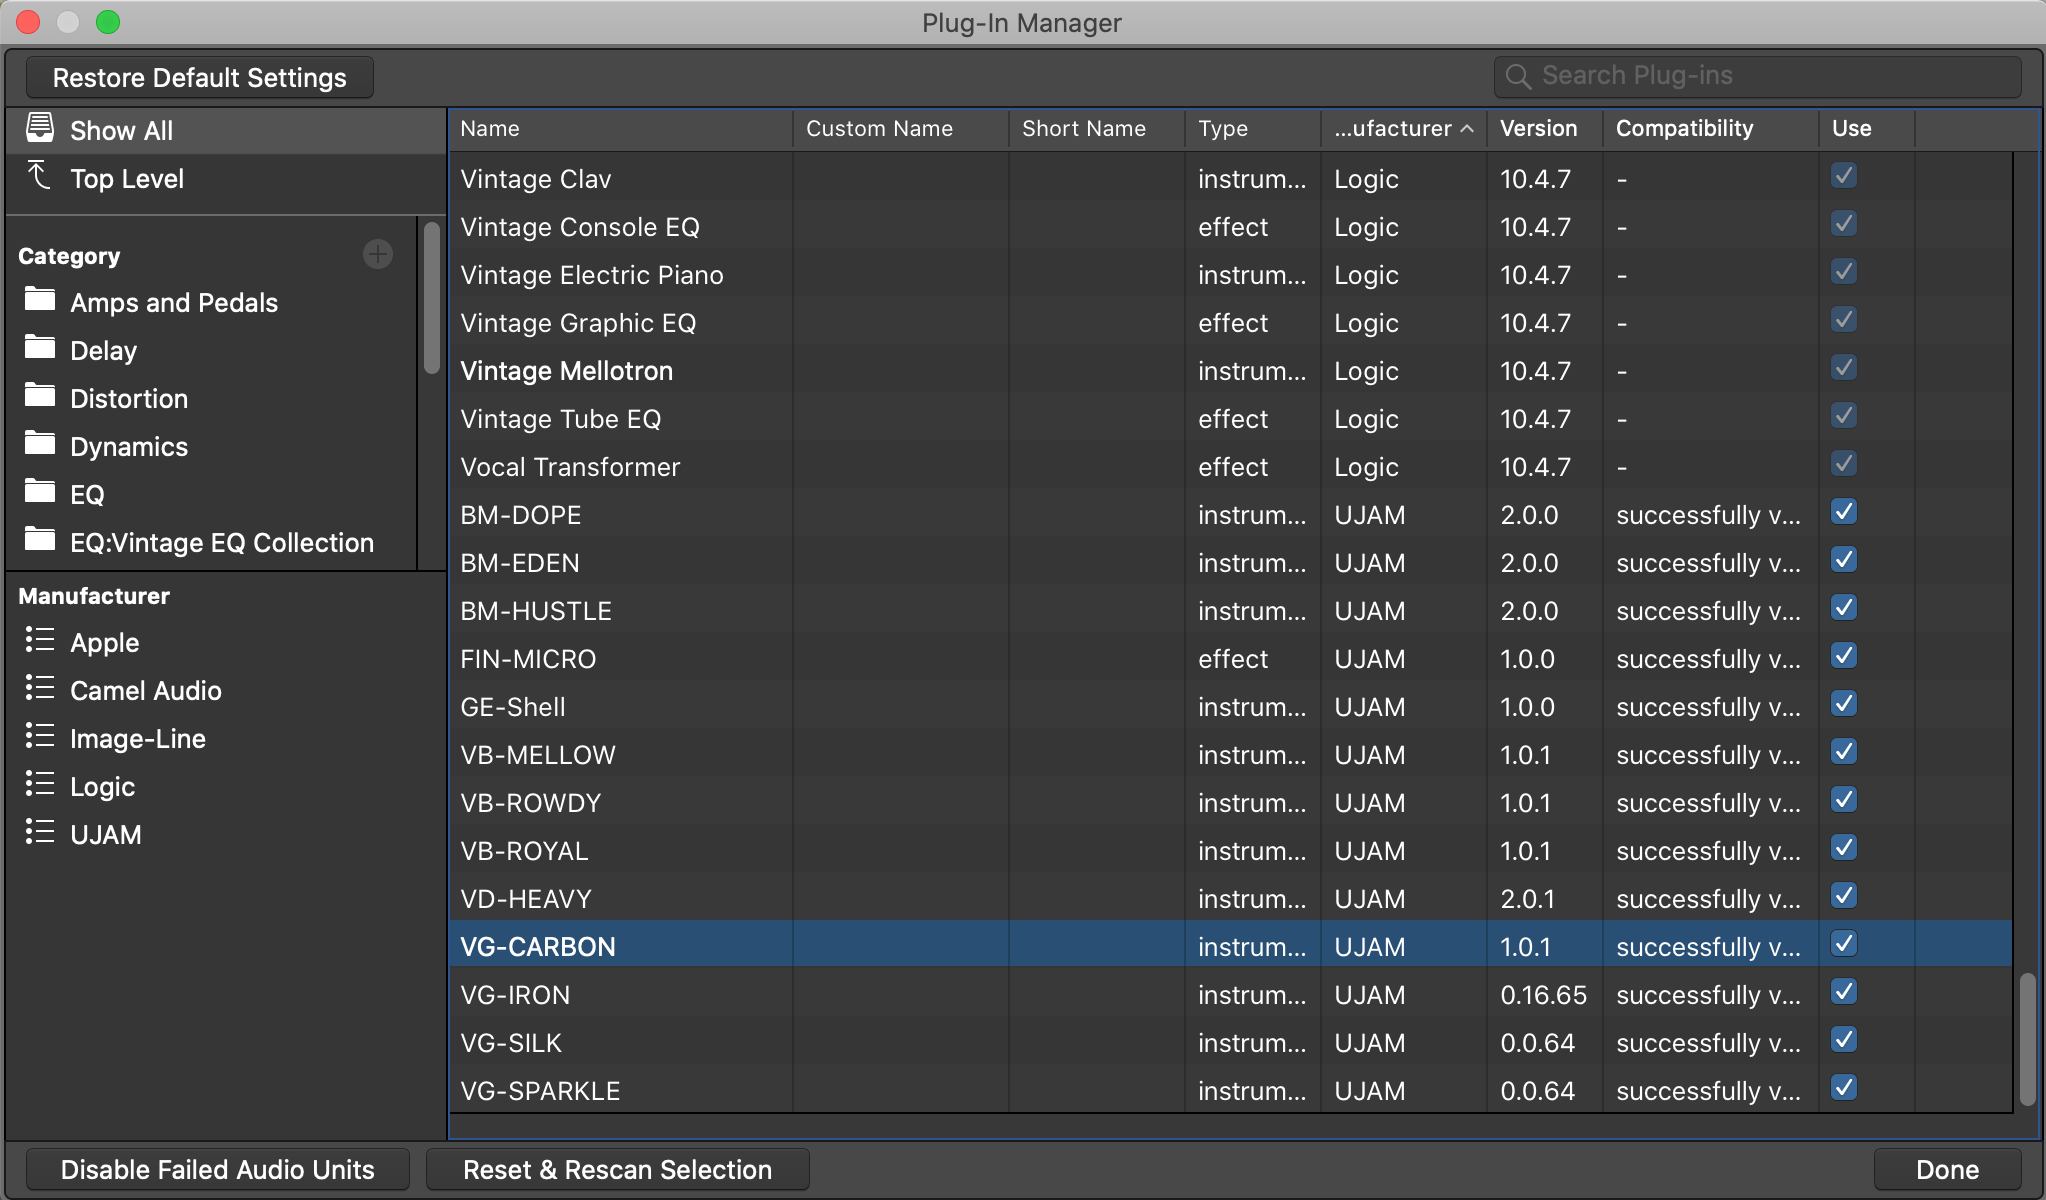The image size is (2046, 1200).
Task: Click the Logic manufacturer list icon
Action: pyautogui.click(x=40, y=784)
